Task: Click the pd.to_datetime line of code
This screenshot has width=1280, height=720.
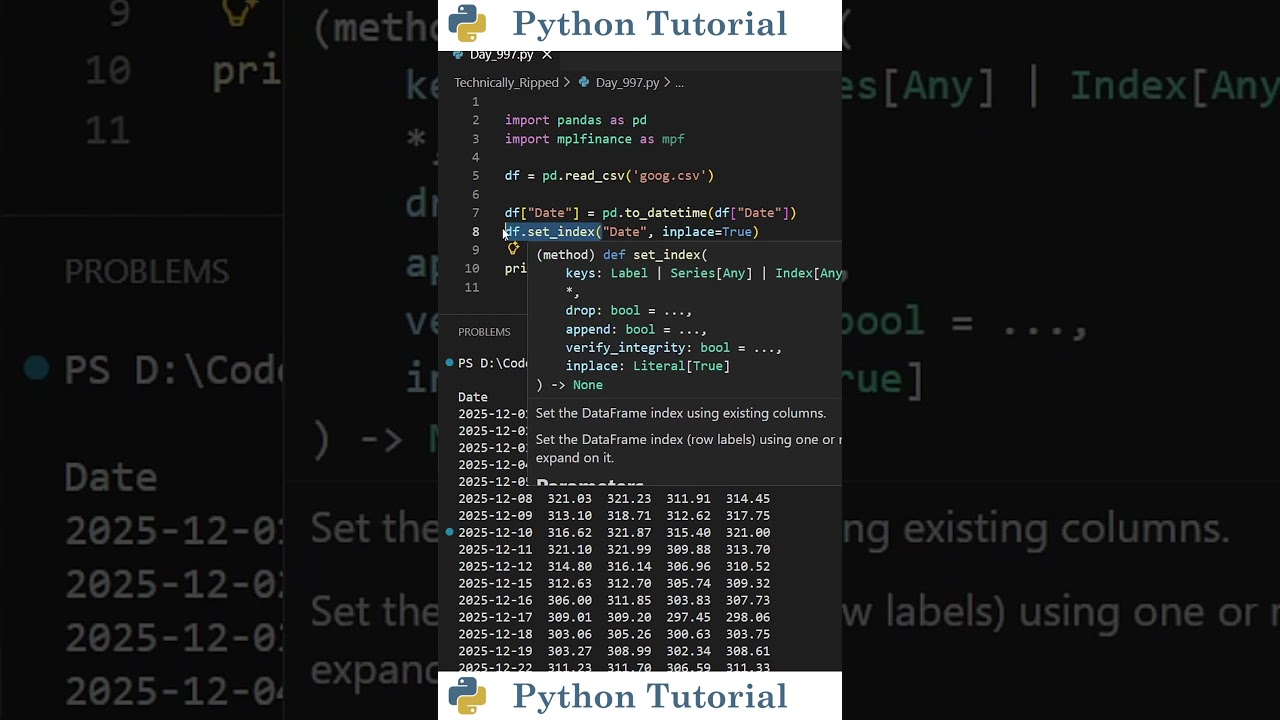Action: (650, 213)
